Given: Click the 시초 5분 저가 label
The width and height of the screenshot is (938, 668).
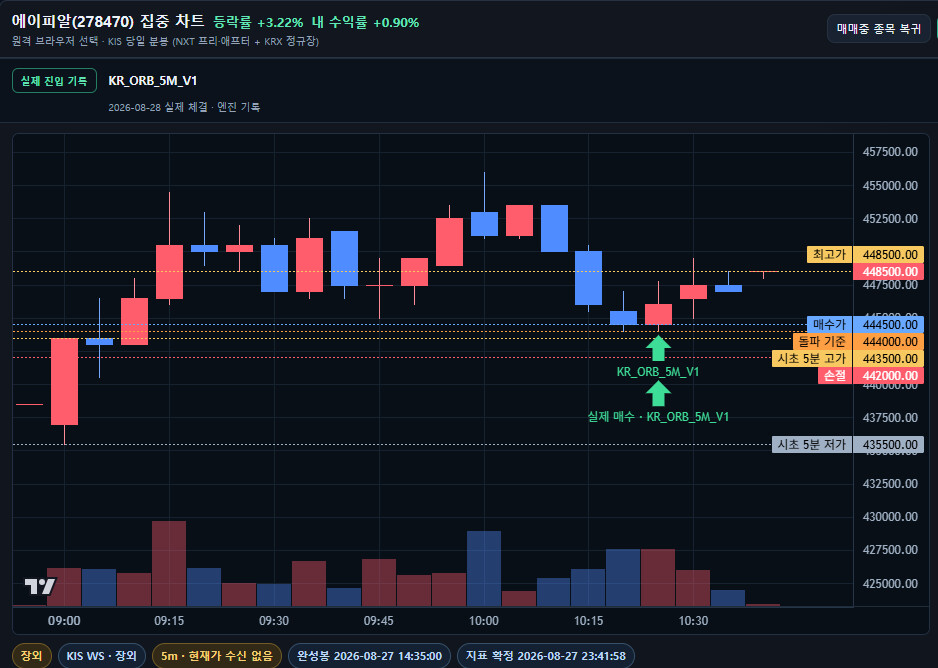Looking at the screenshot, I should point(812,444).
